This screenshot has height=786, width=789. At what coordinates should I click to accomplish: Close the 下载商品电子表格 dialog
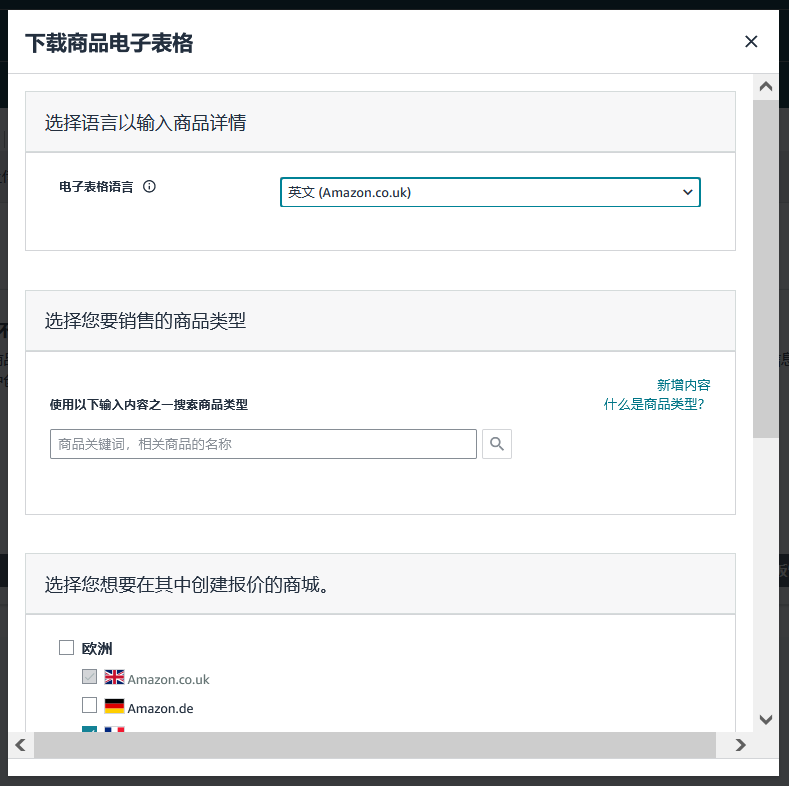point(751,41)
